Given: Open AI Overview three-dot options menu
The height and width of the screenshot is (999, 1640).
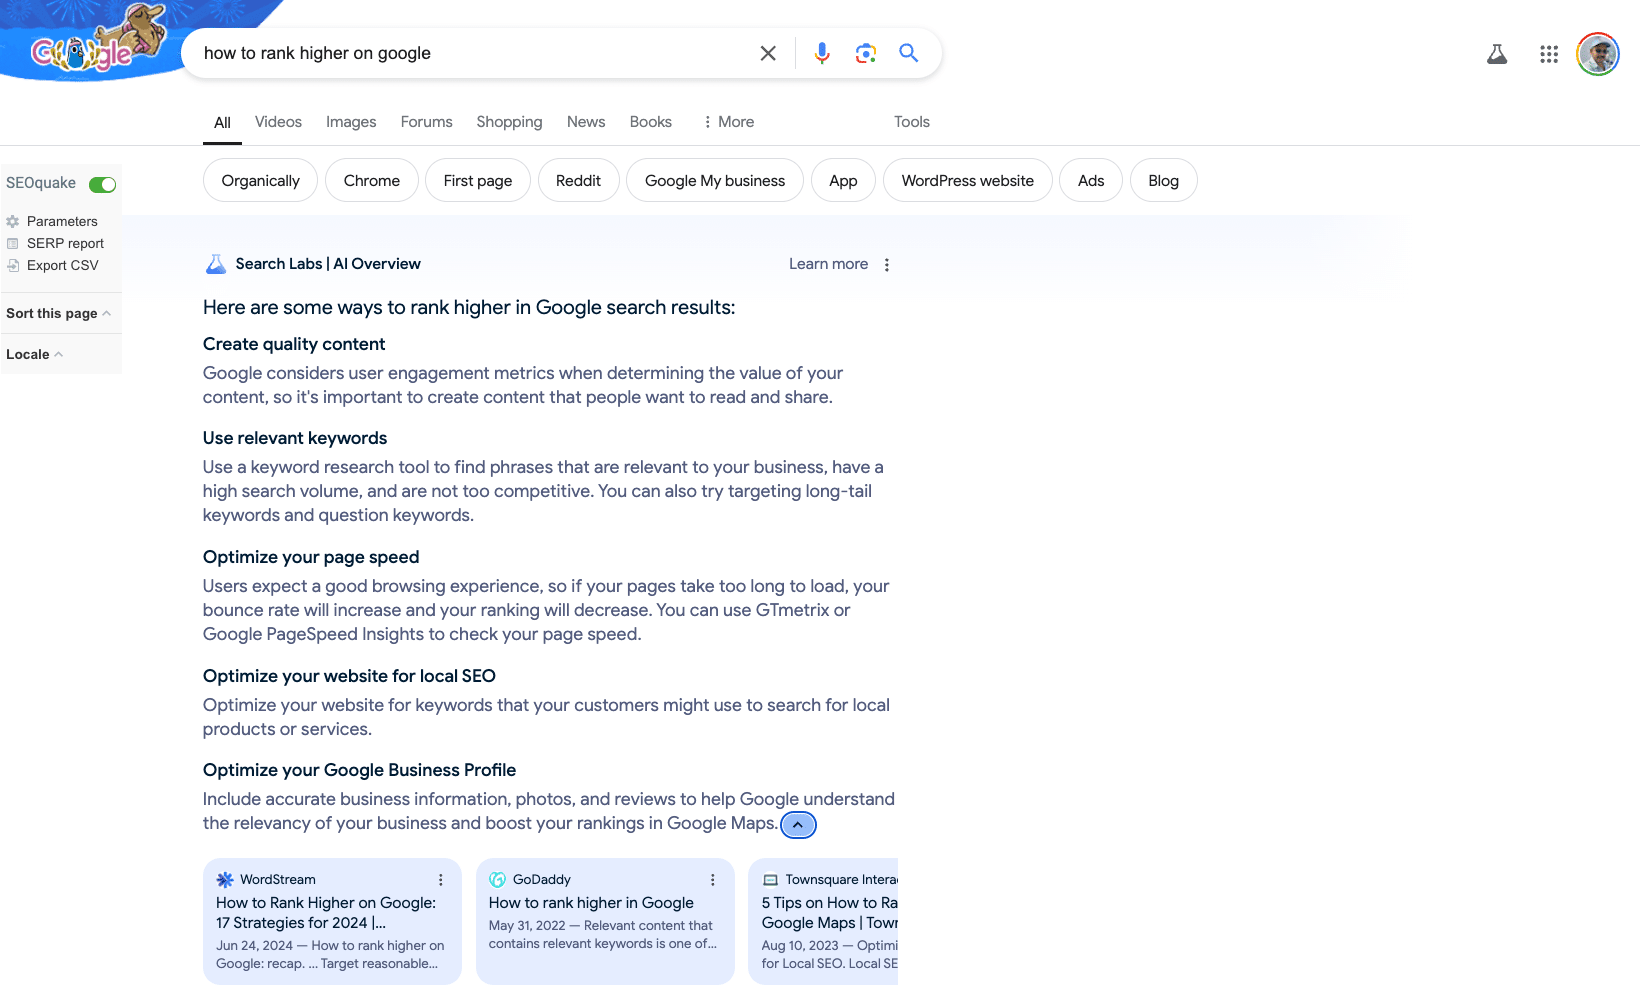Looking at the screenshot, I should [887, 265].
